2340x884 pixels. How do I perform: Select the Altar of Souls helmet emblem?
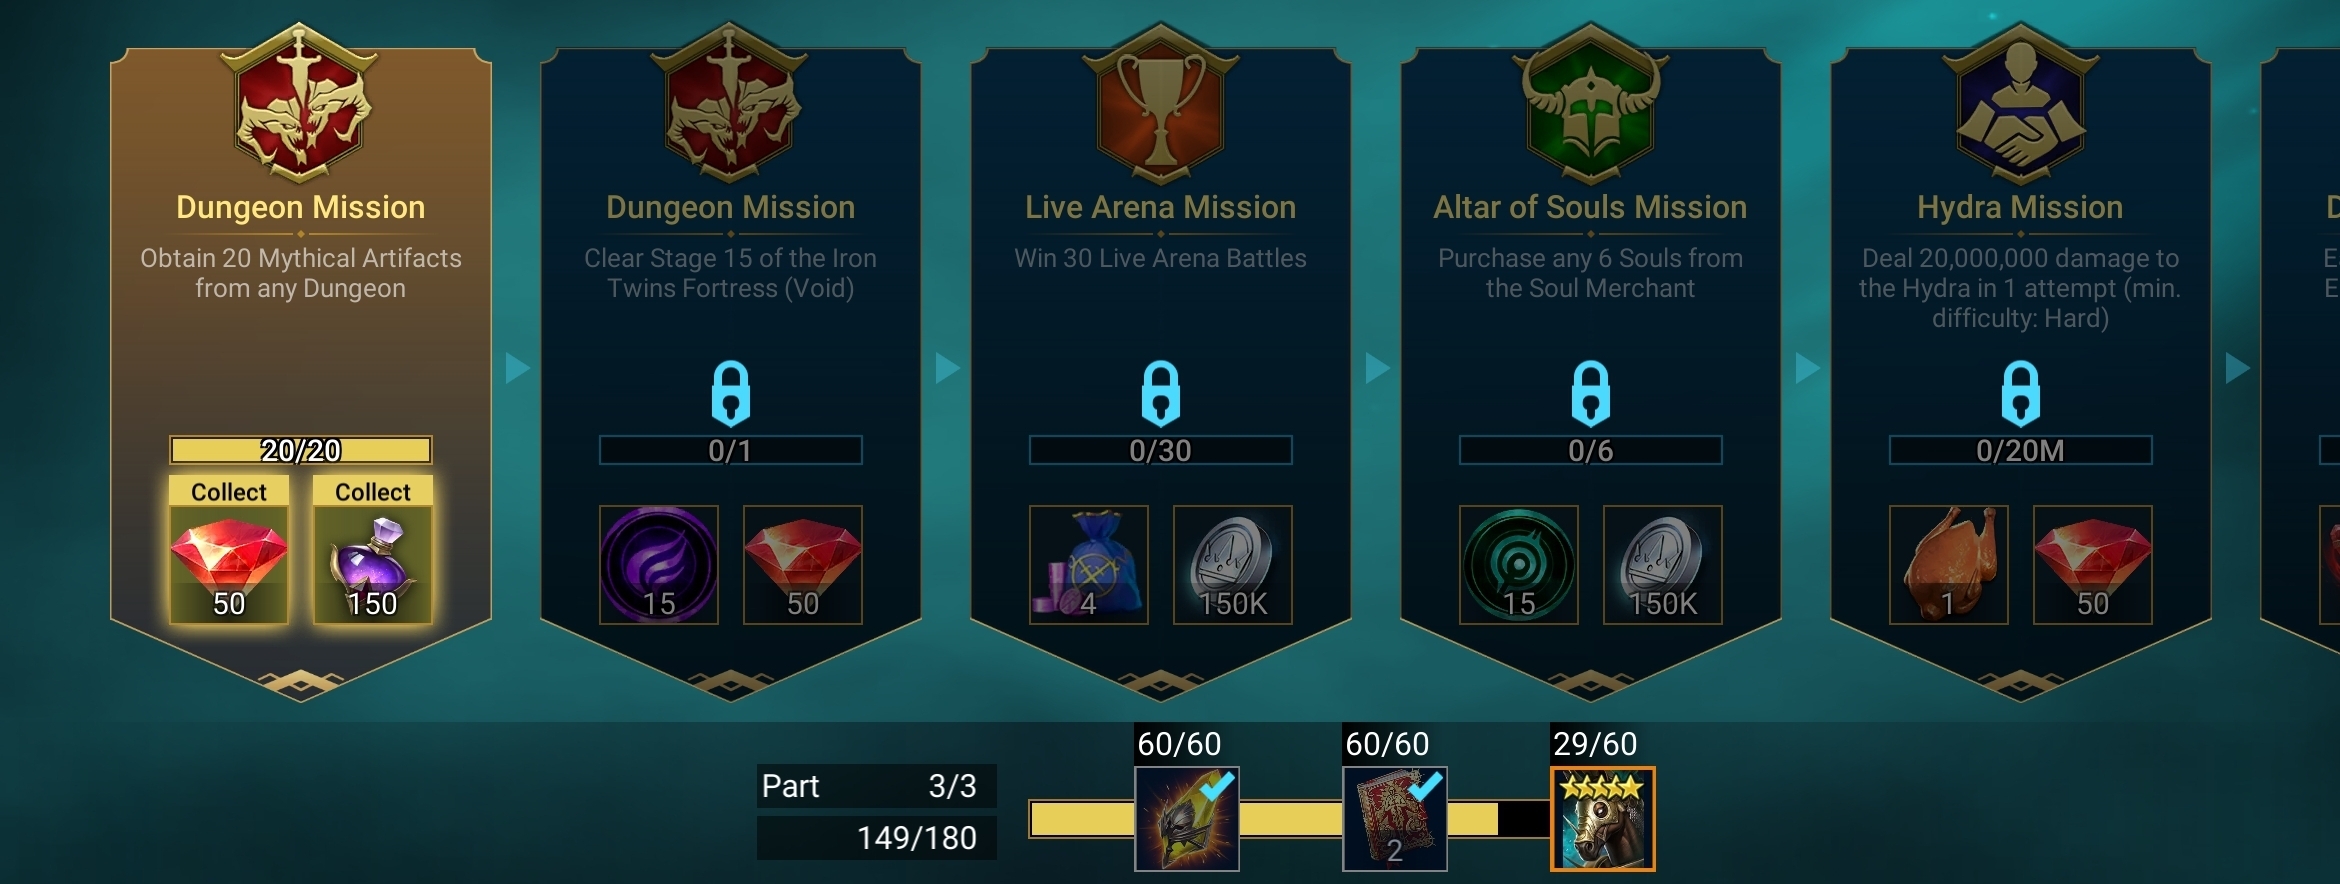pos(1590,105)
